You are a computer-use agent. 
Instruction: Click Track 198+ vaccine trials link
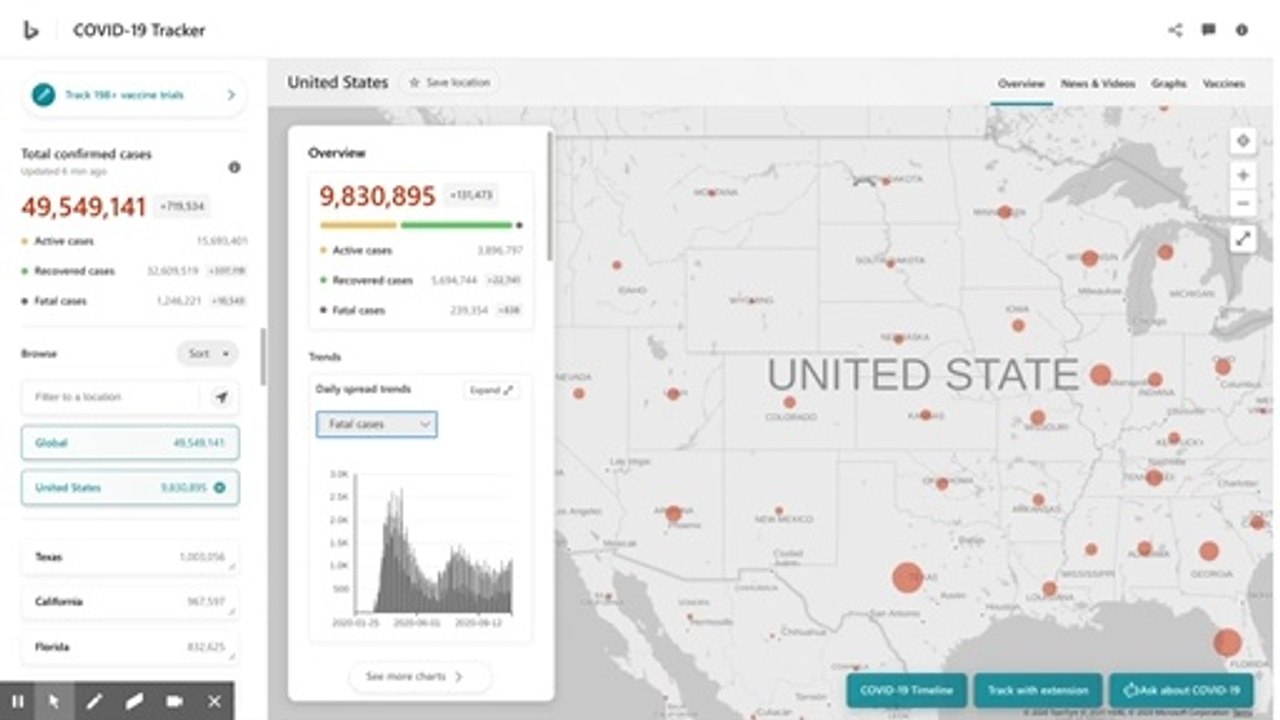(124, 95)
